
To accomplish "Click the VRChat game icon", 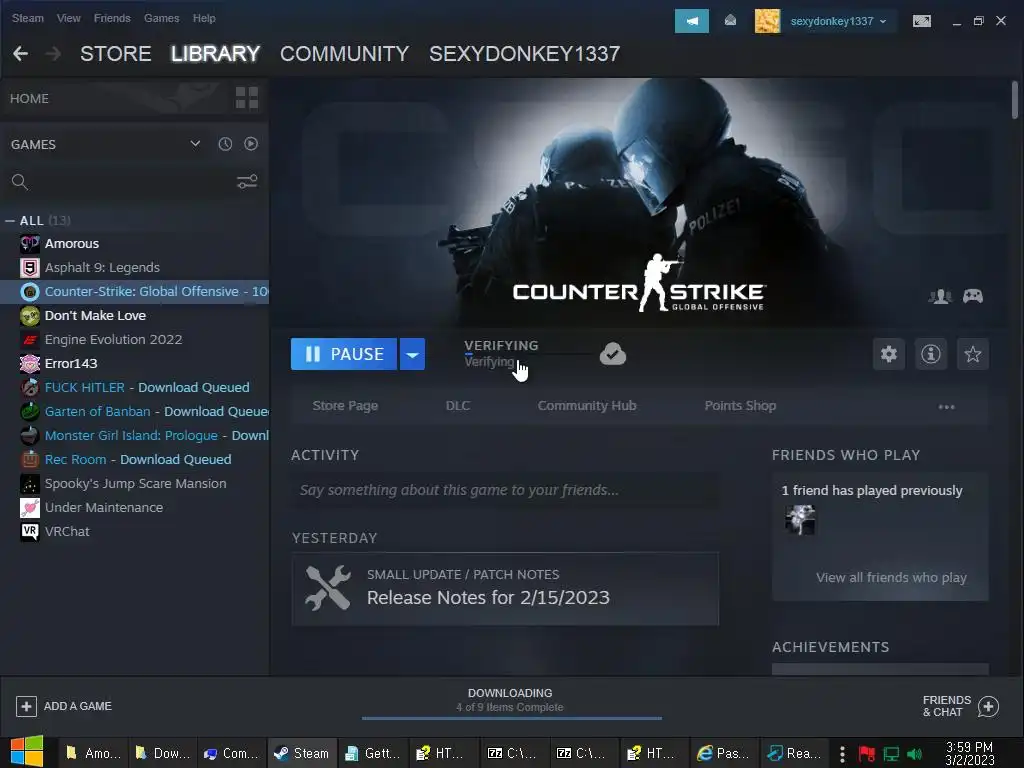I will point(29,532).
